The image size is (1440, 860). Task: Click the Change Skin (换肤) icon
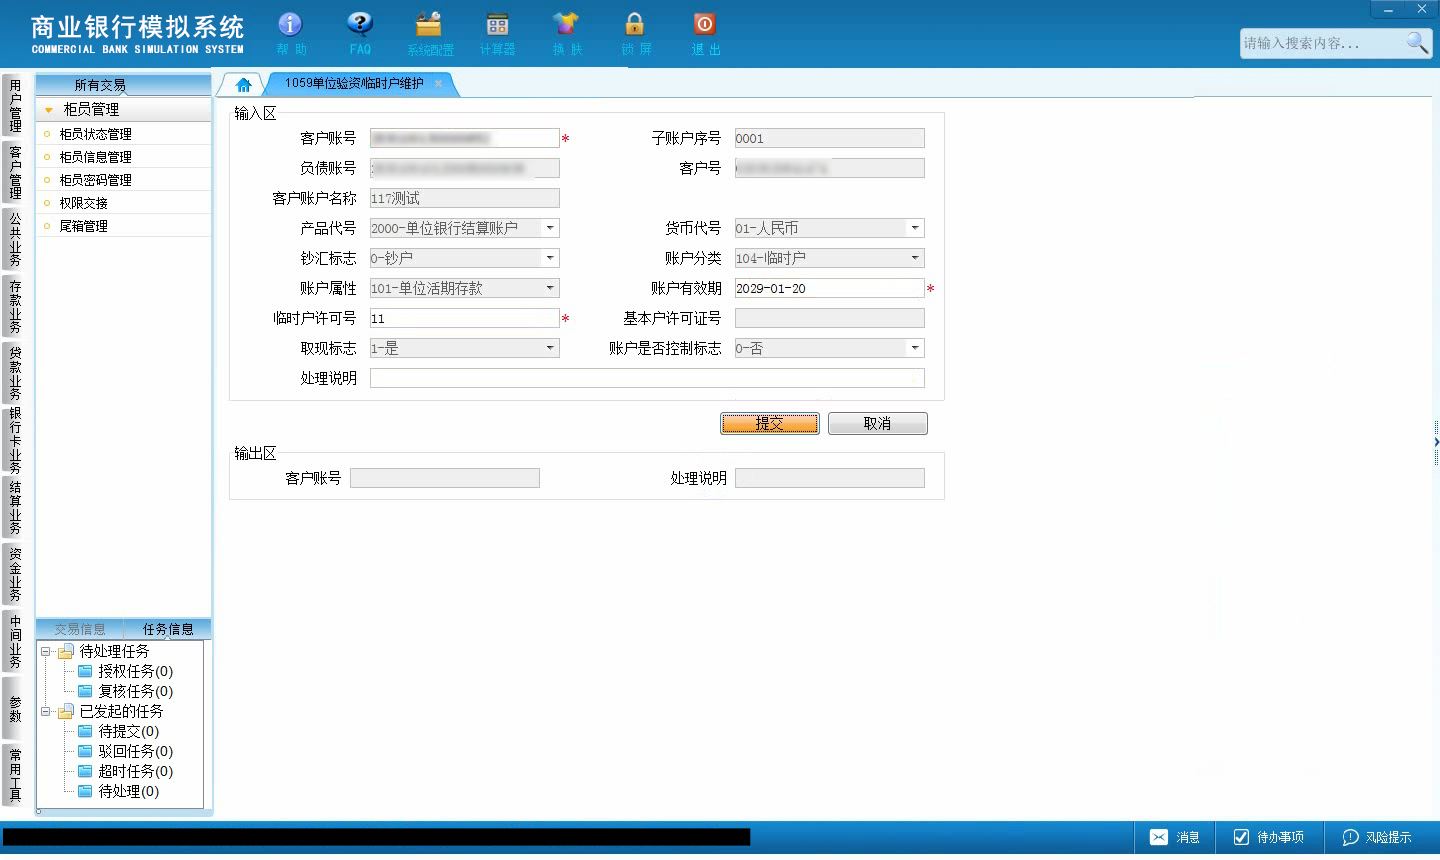(x=566, y=33)
